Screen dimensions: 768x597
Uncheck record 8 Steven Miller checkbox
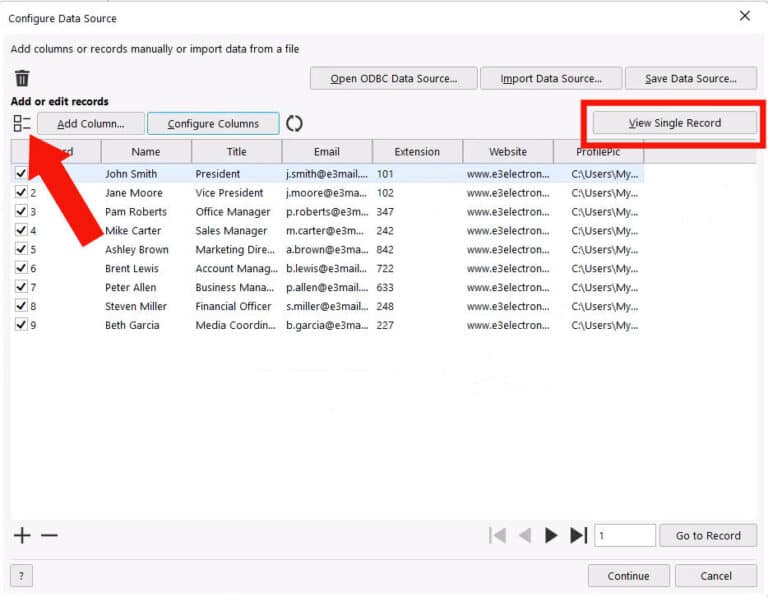(x=21, y=306)
